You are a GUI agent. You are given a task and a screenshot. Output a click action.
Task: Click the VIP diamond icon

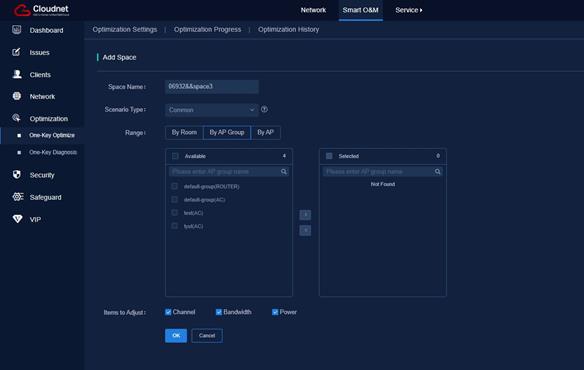[x=17, y=219]
